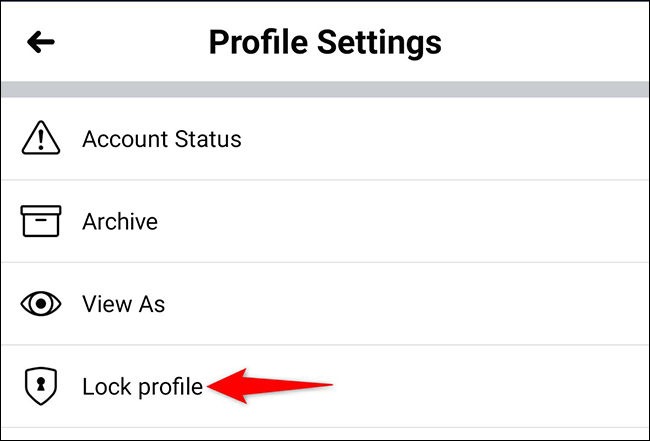Image resolution: width=650 pixels, height=441 pixels.
Task: Click the gray divider band below the header
Action: pyautogui.click(x=324, y=91)
